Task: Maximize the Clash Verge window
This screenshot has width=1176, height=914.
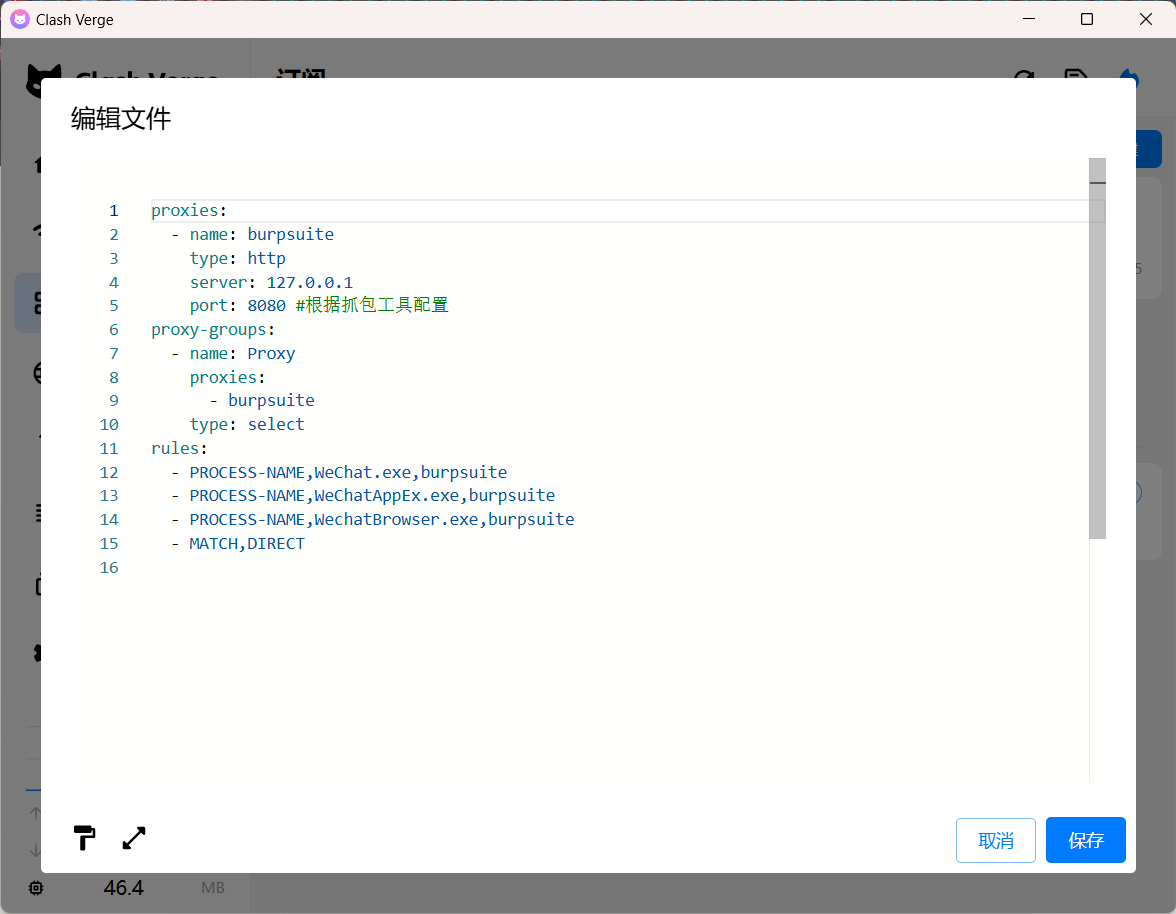Action: [x=1087, y=19]
